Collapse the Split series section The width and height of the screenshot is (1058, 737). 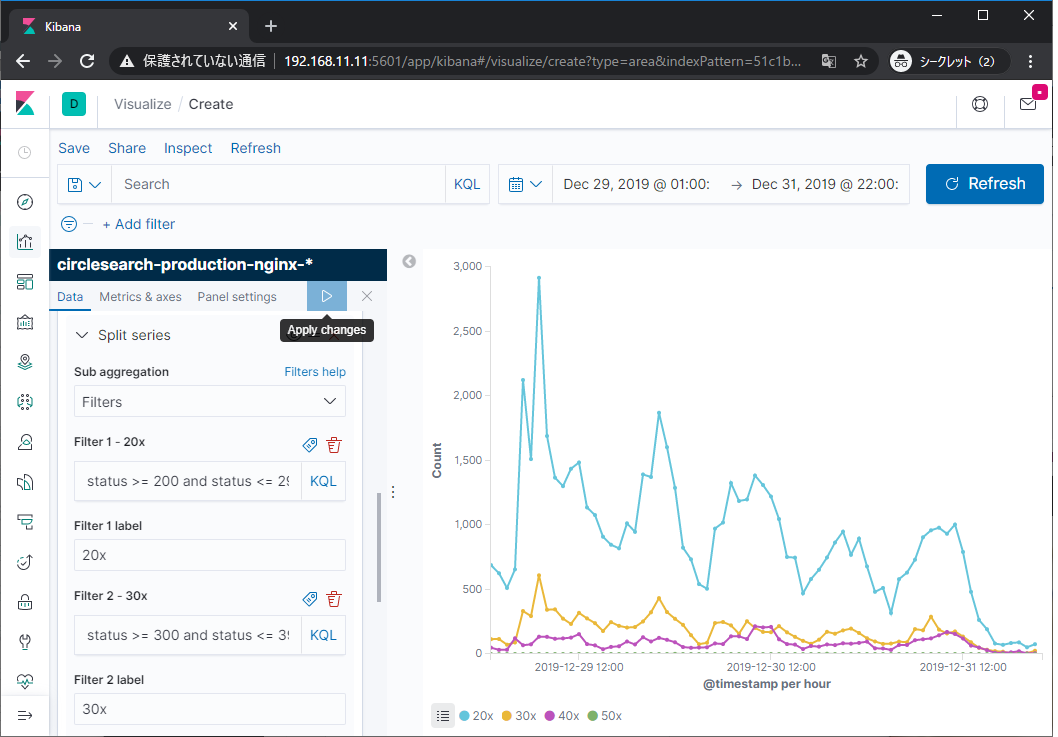pyautogui.click(x=84, y=335)
